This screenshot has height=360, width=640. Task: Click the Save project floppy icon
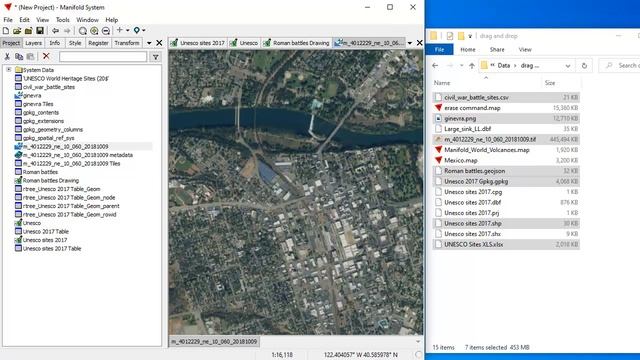(40, 31)
